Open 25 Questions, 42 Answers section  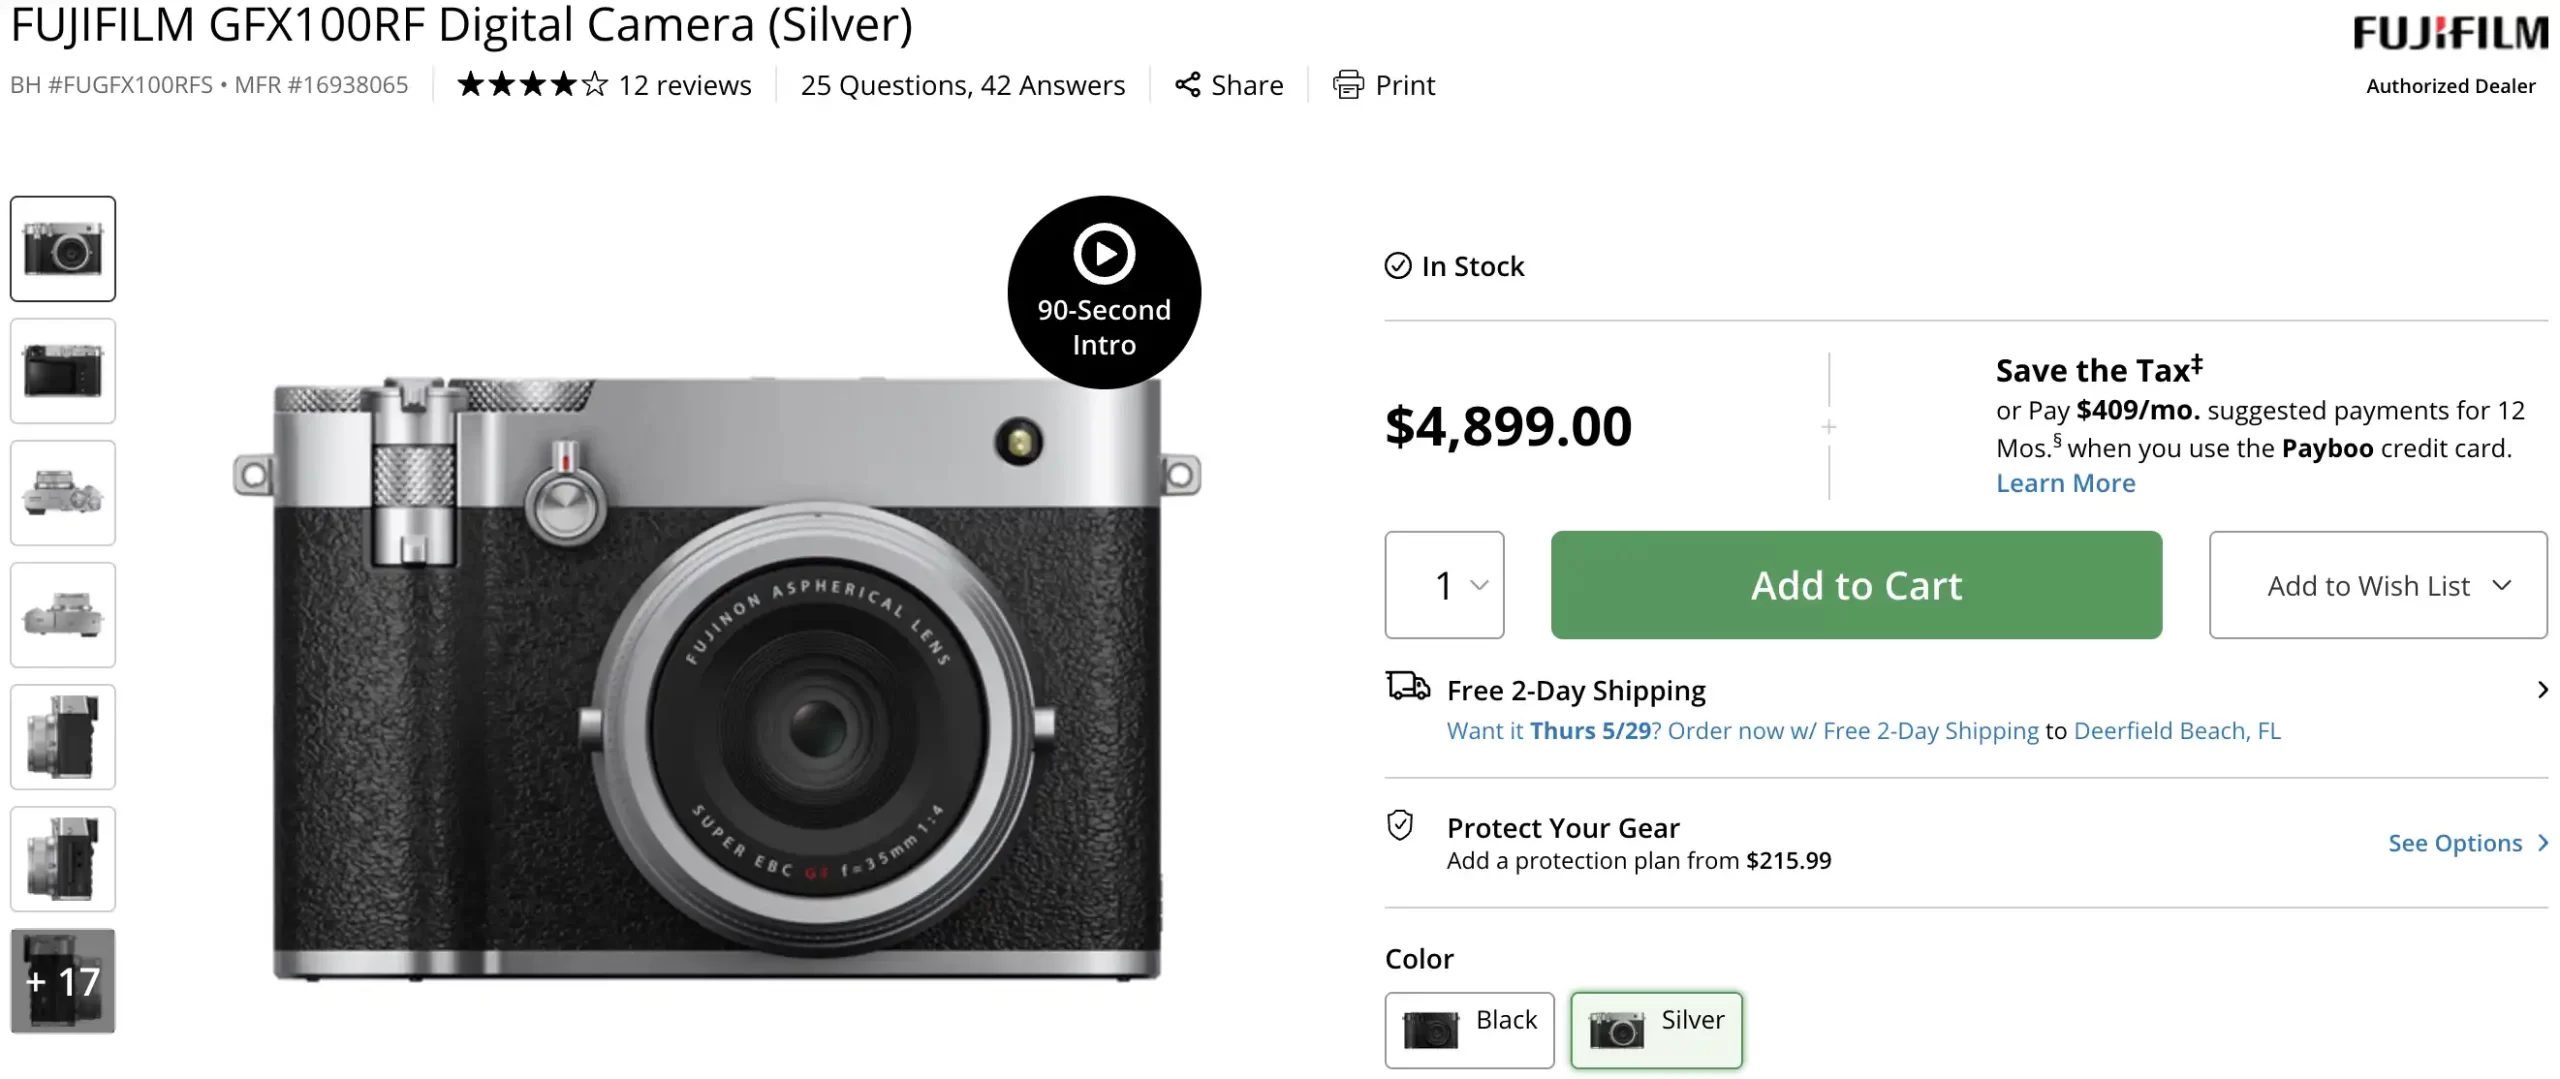pyautogui.click(x=962, y=85)
